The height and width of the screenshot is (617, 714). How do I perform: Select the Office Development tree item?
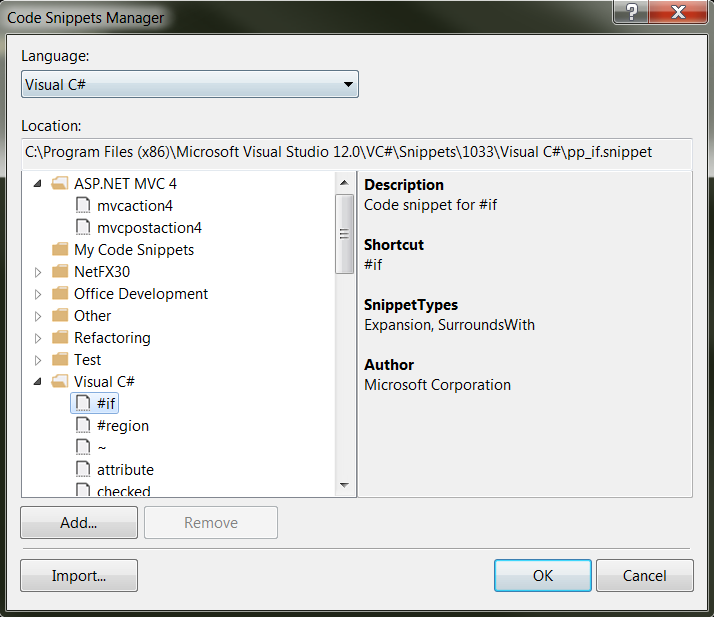(141, 294)
